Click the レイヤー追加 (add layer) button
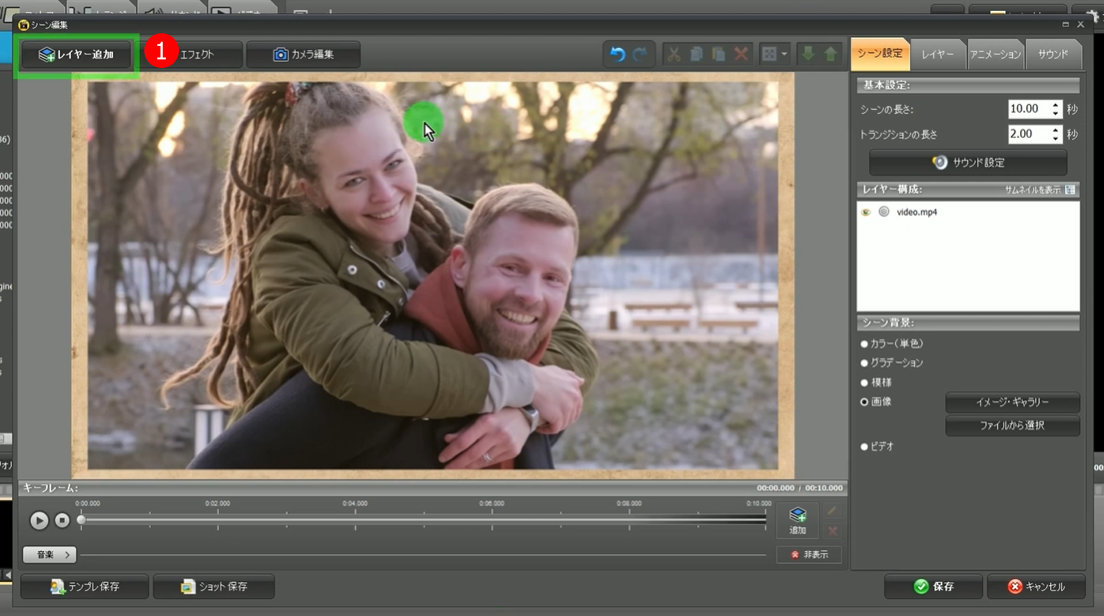This screenshot has height=616, width=1104. pos(76,55)
